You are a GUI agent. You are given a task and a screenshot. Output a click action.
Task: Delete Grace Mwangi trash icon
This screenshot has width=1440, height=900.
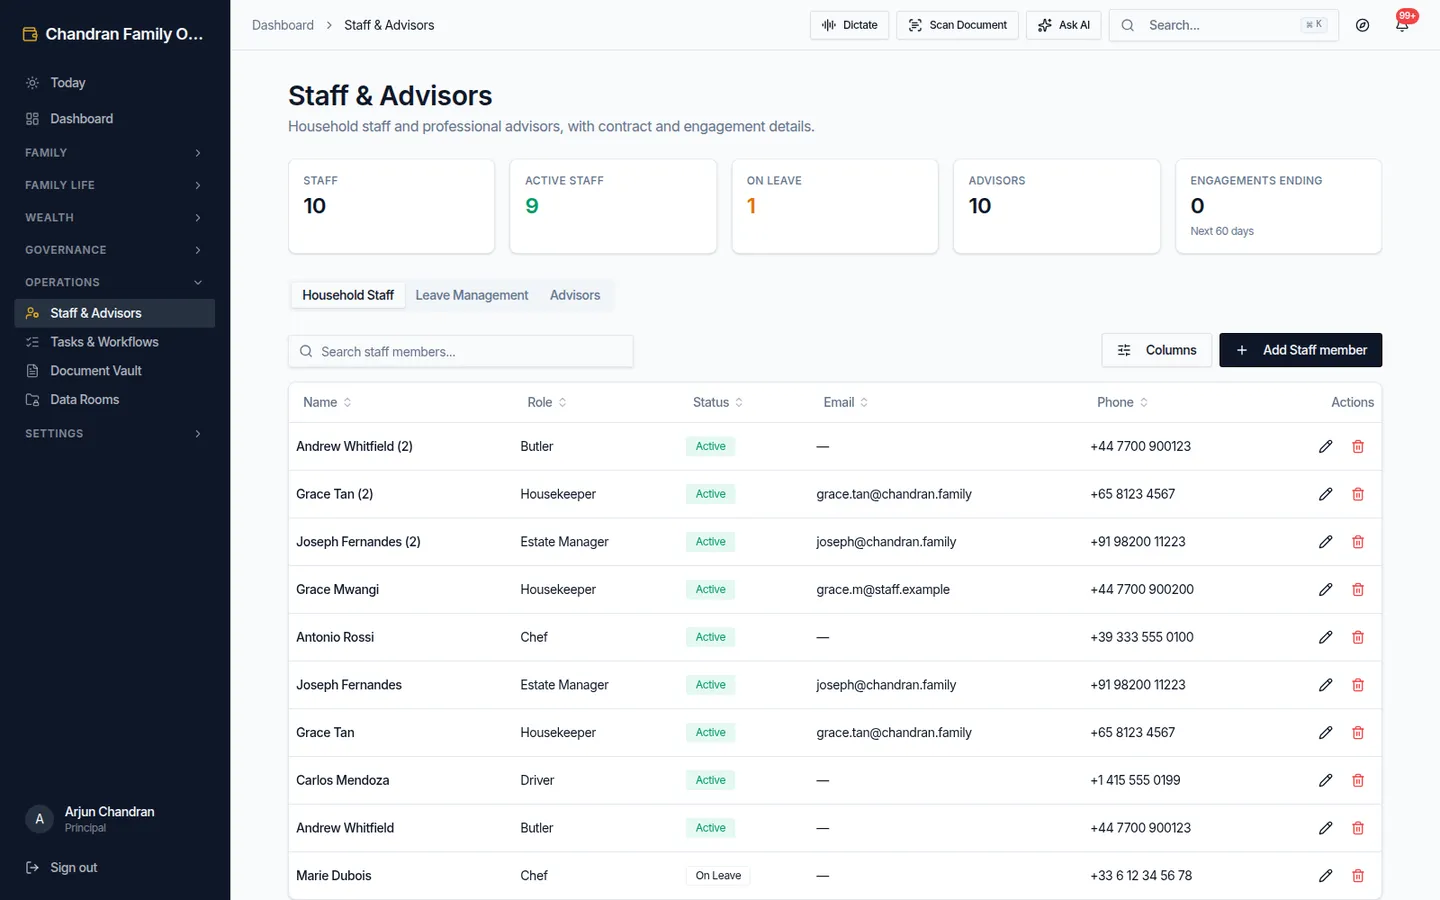pyautogui.click(x=1358, y=590)
